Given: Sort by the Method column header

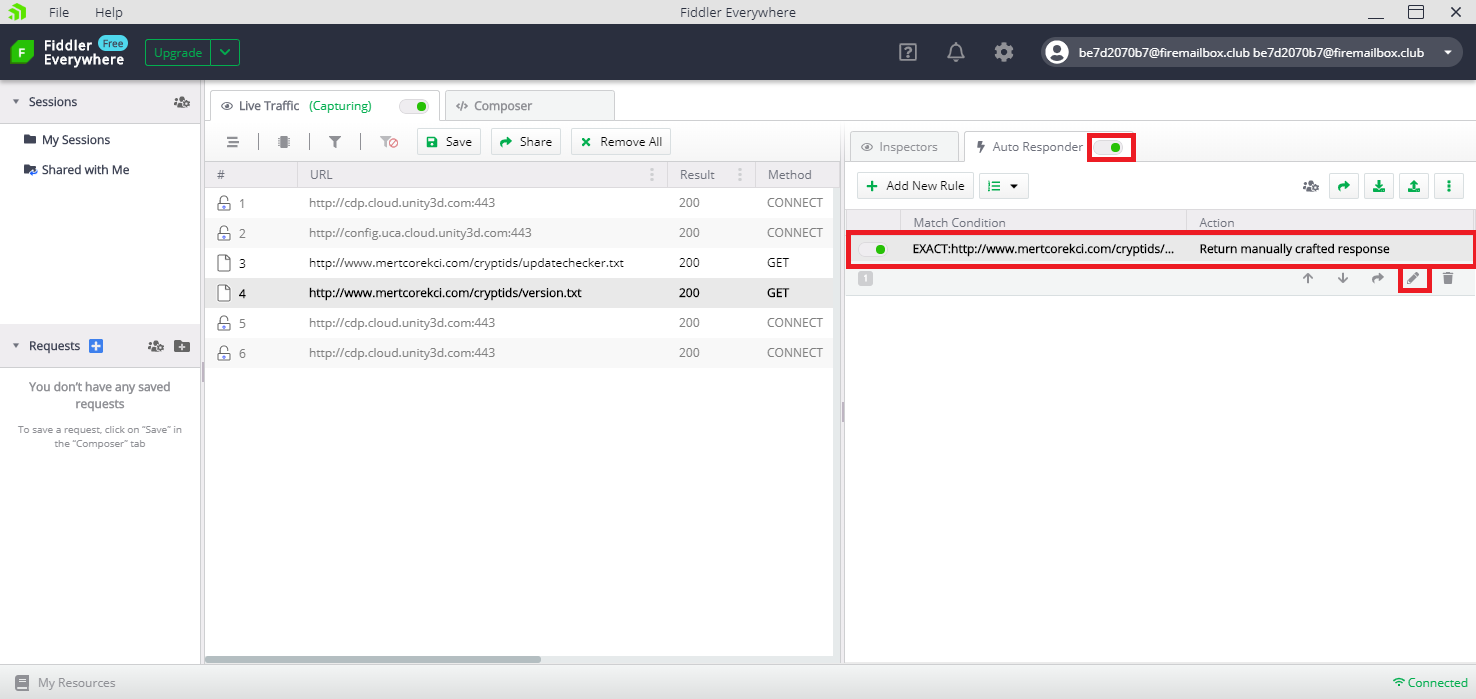Looking at the screenshot, I should tap(790, 175).
